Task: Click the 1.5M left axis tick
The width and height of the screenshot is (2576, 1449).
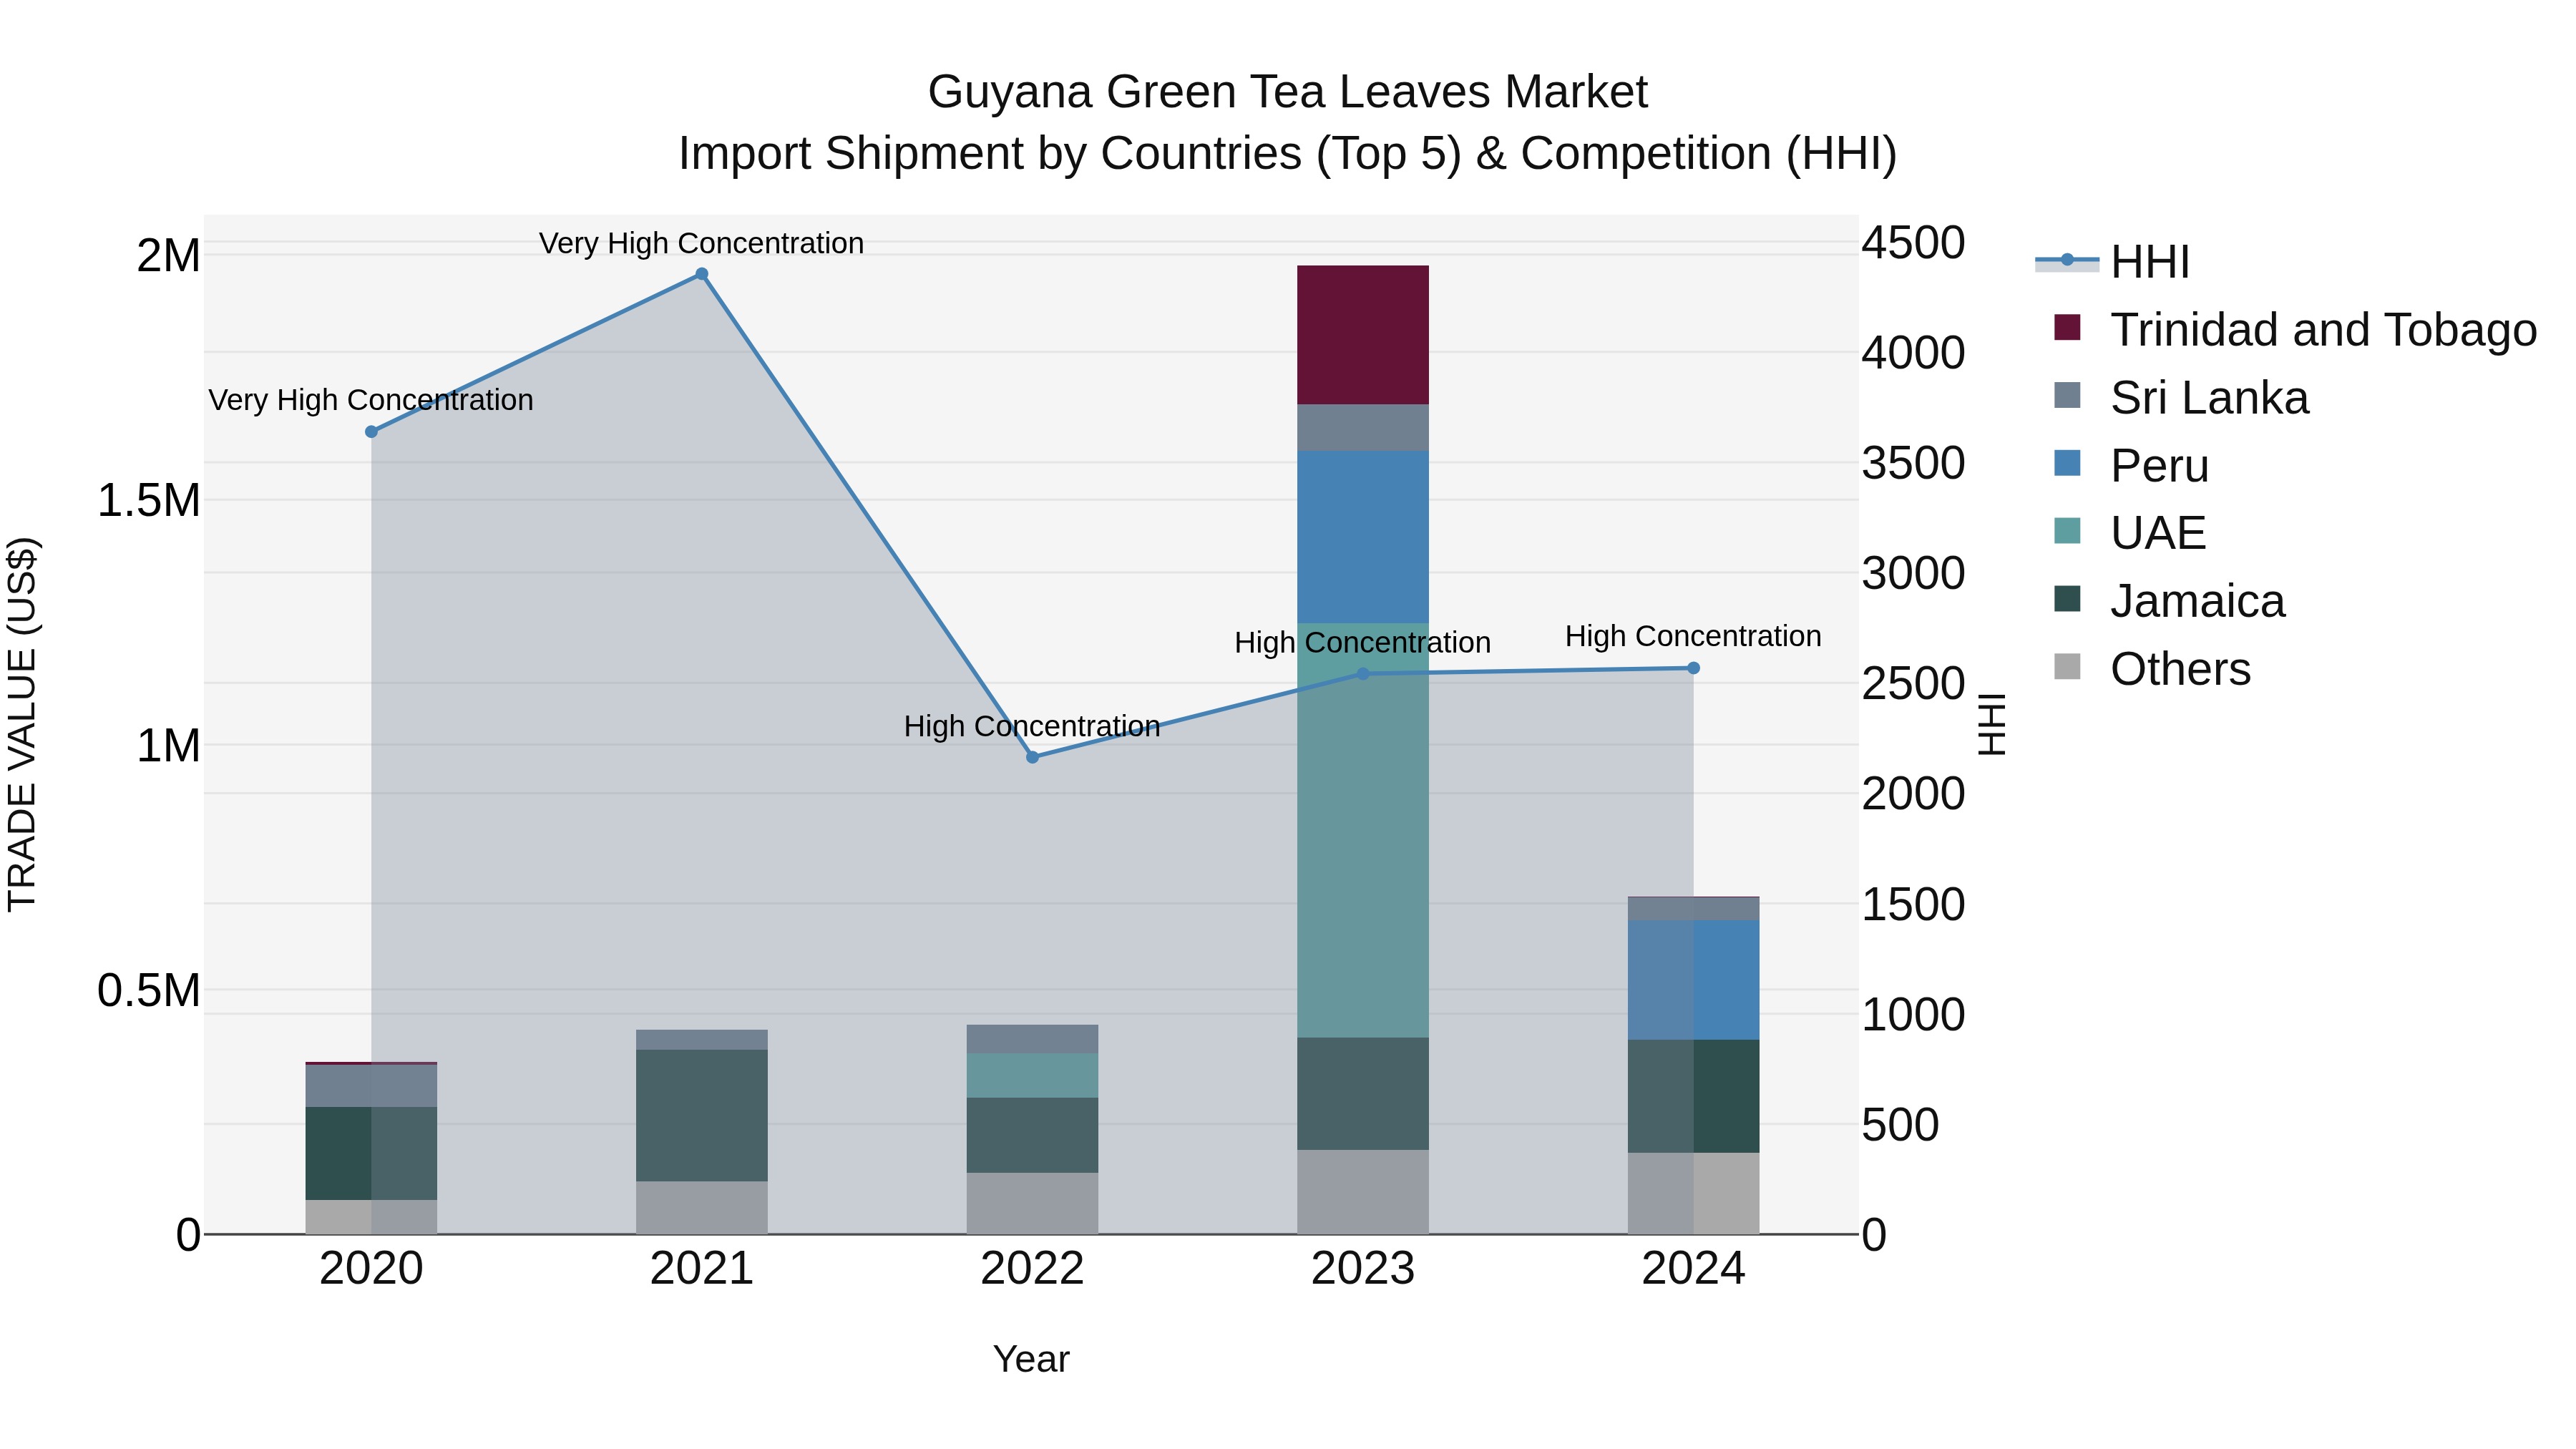Action: 149,500
